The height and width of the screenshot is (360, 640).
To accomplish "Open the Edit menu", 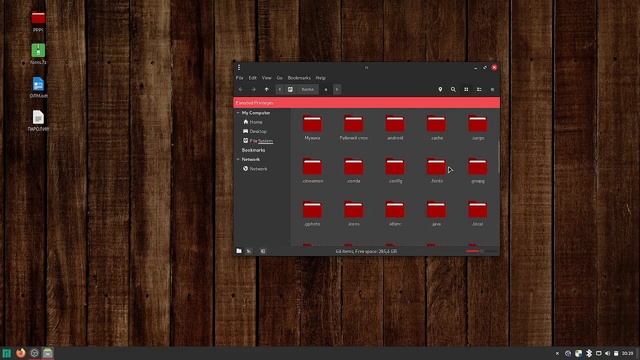I will 253,78.
